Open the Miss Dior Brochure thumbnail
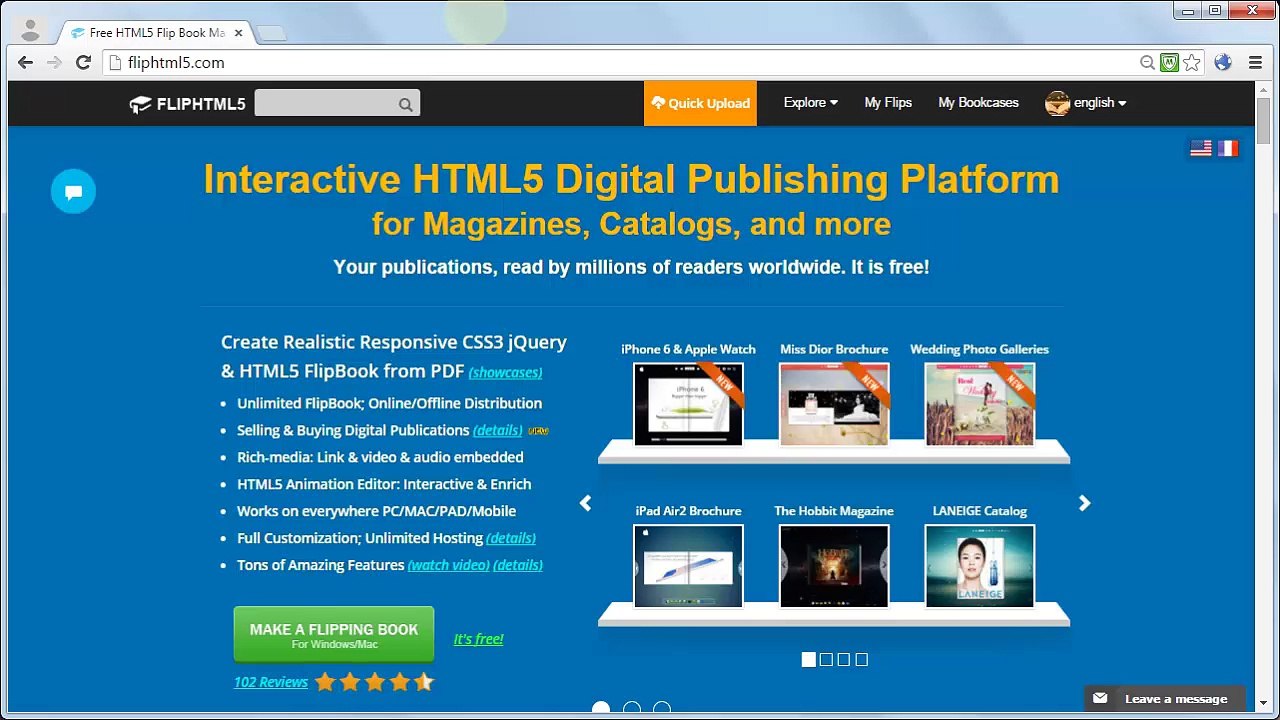The image size is (1280, 720). [x=834, y=404]
